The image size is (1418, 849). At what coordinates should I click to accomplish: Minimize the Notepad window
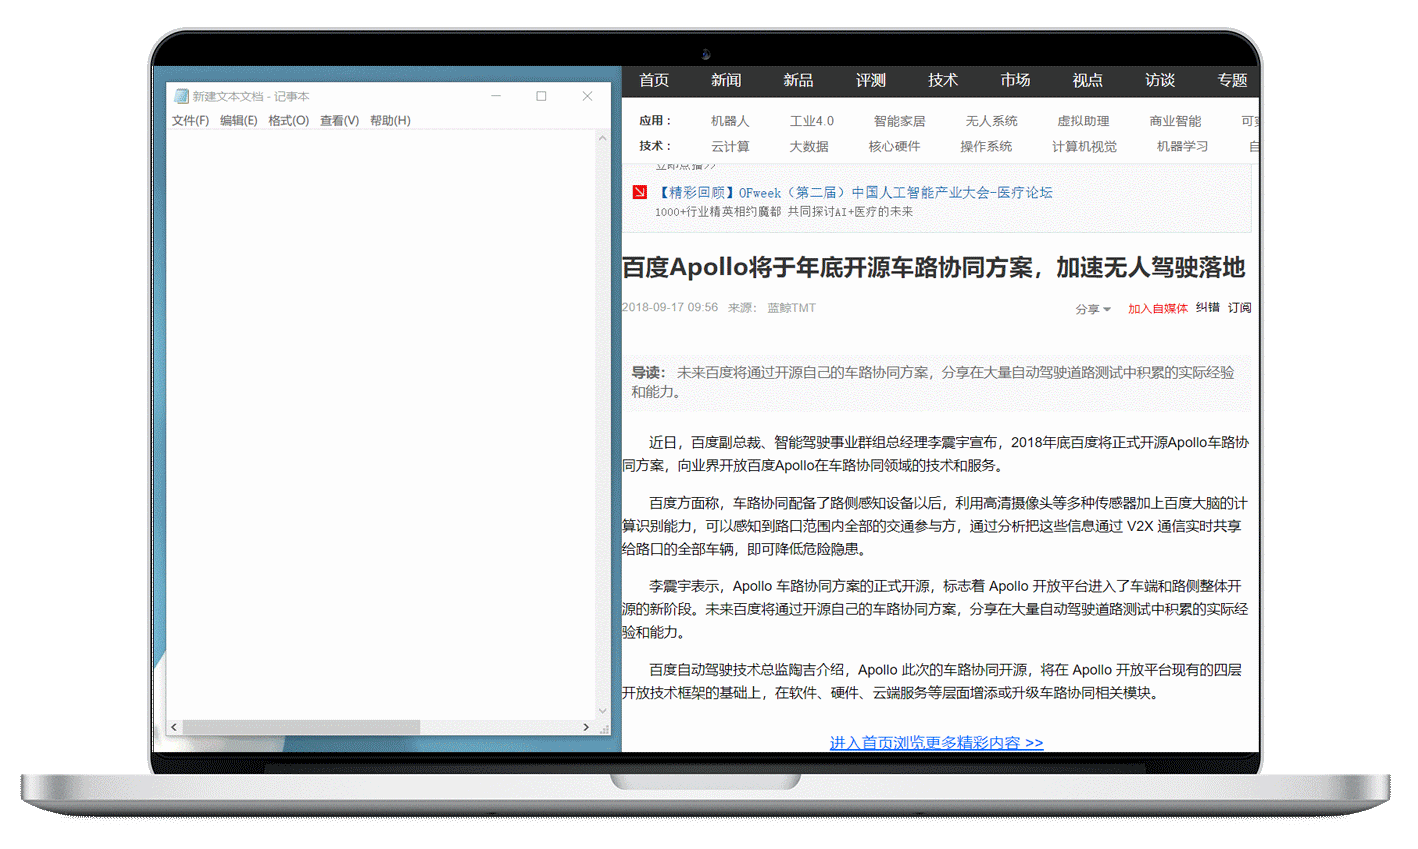tap(496, 96)
